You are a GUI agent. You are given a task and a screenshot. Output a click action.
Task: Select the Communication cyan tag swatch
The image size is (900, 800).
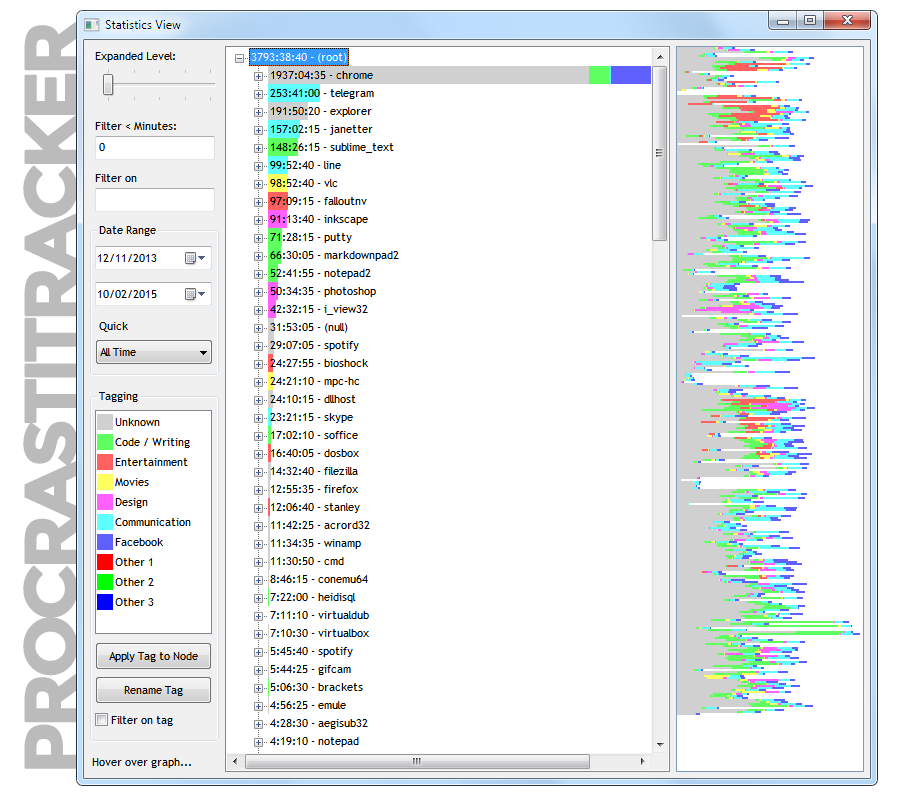(105, 523)
